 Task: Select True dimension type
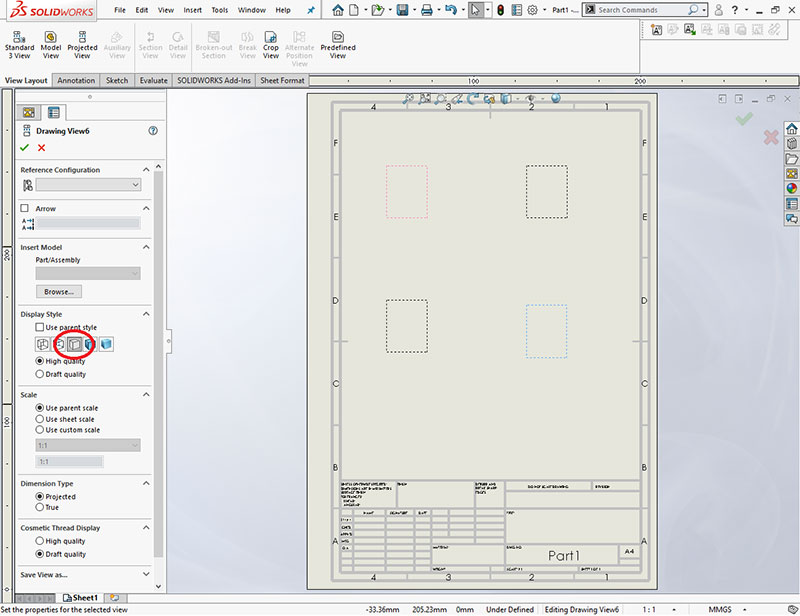point(39,507)
